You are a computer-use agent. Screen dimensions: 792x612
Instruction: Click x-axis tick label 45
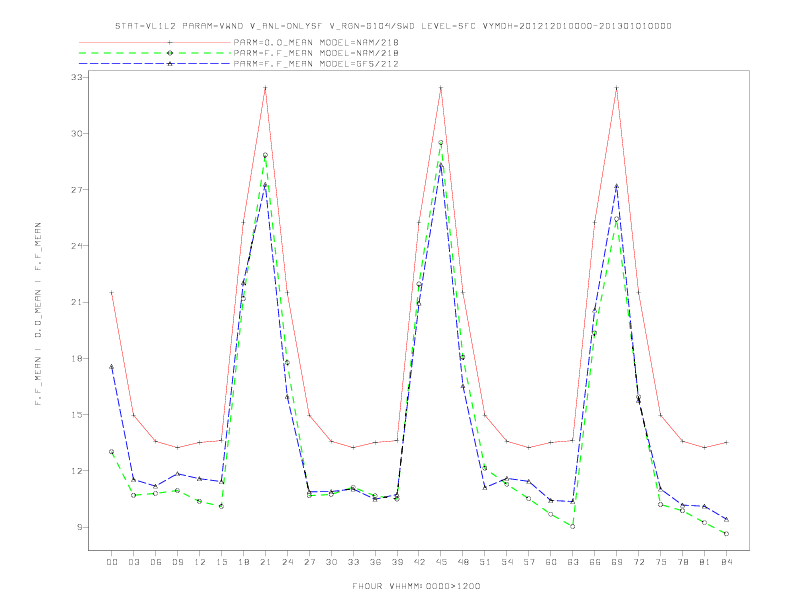click(x=441, y=562)
